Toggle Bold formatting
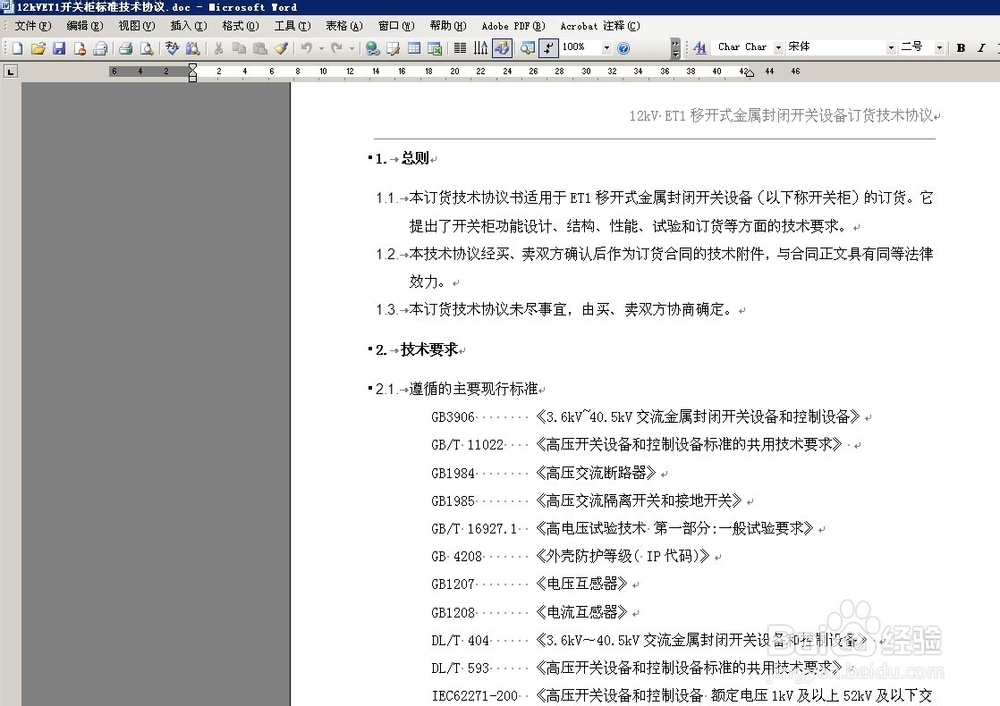This screenshot has height=706, width=1000. [960, 48]
